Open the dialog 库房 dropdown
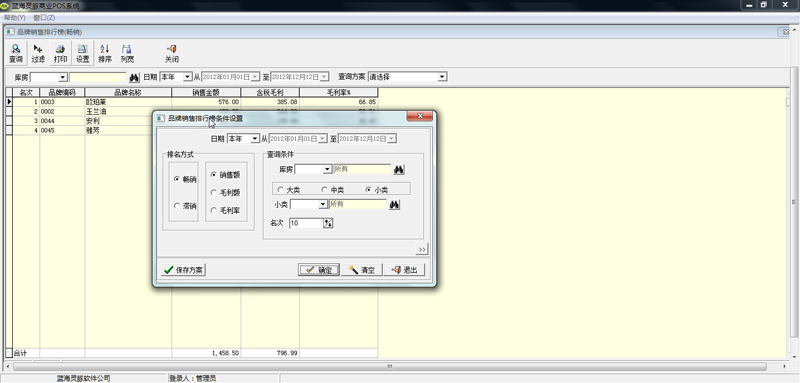This screenshot has width=800, height=383. pyautogui.click(x=328, y=169)
